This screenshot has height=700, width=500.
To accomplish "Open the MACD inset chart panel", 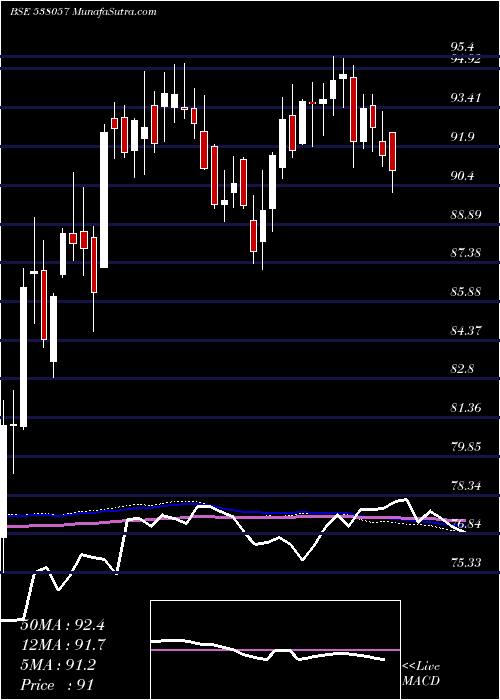I will tap(275, 650).
